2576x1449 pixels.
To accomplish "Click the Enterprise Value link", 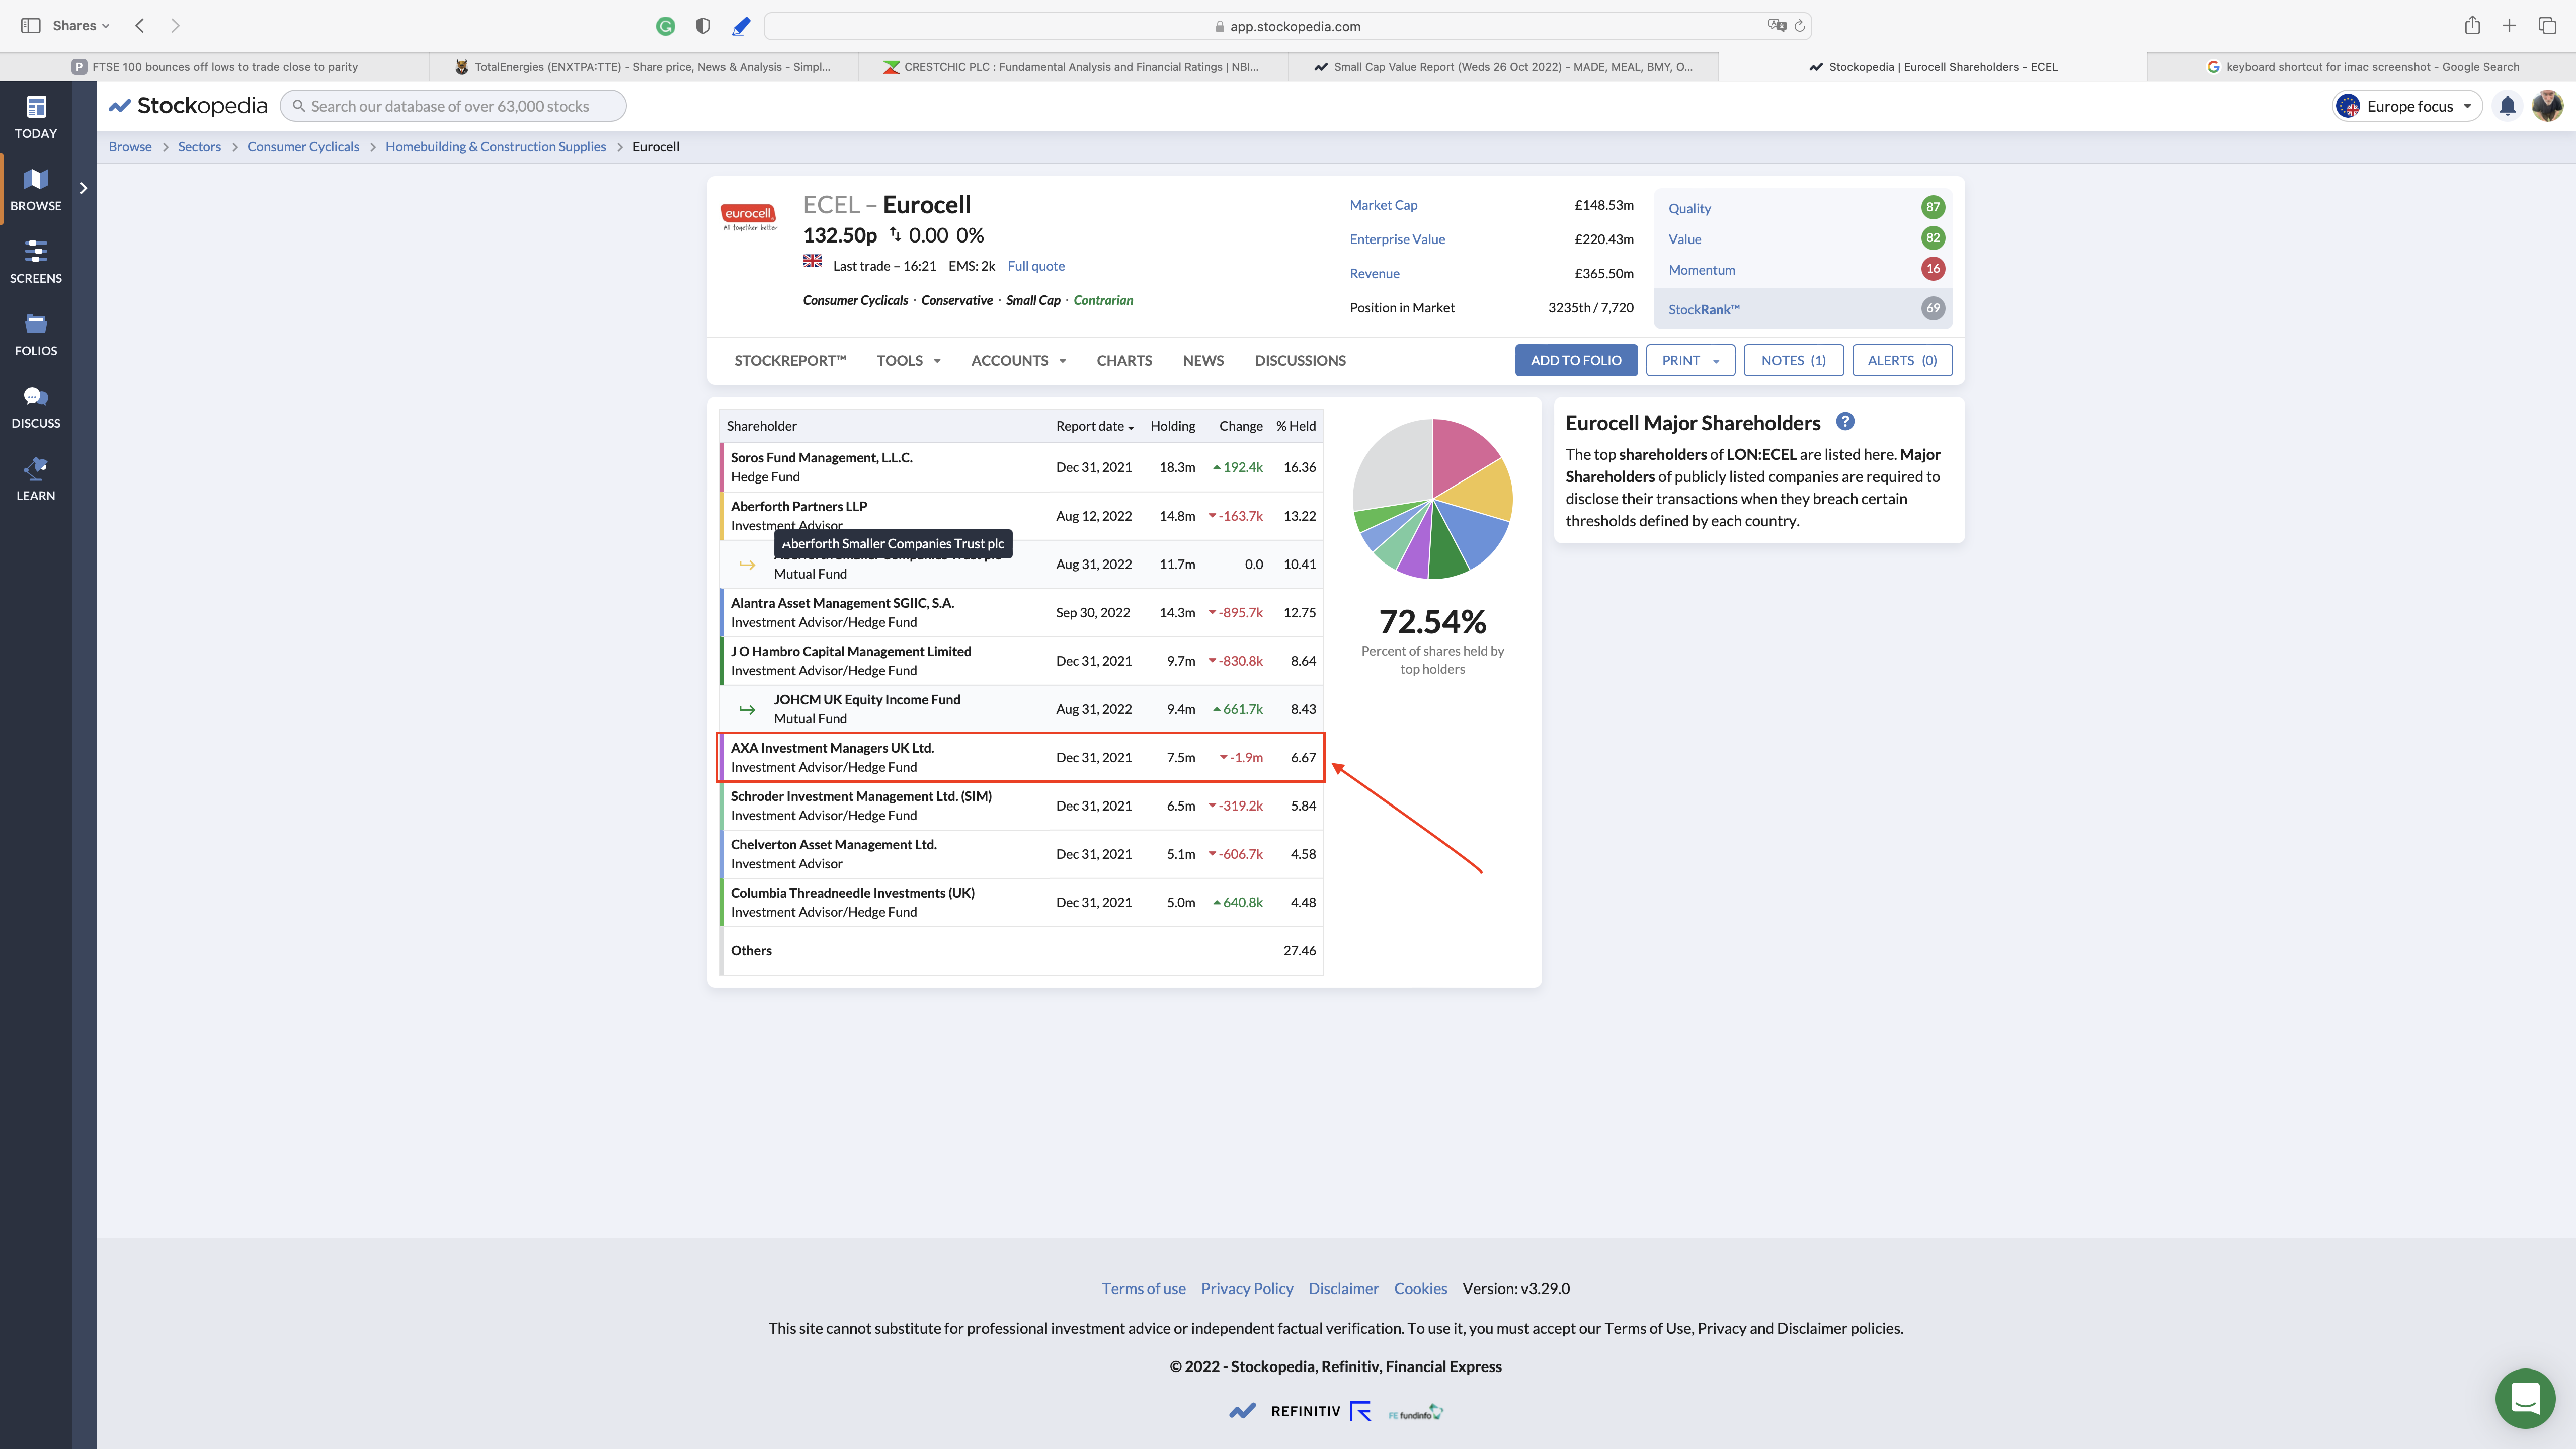I will (x=1397, y=239).
